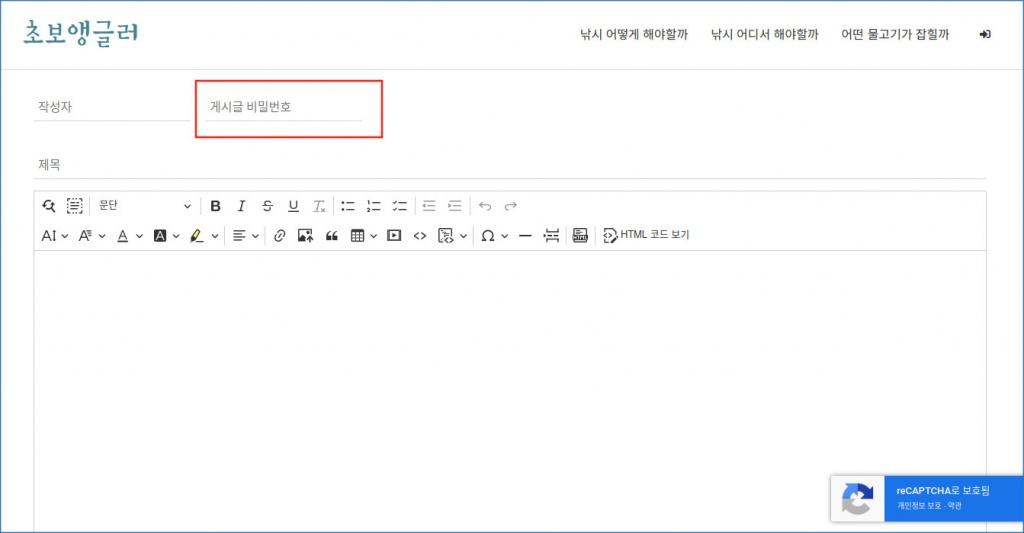Toggle the numbered list

point(374,206)
